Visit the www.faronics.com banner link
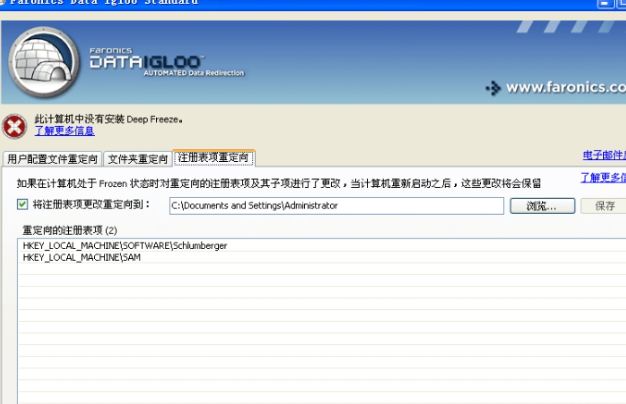This screenshot has height=404, width=626. [x=566, y=87]
